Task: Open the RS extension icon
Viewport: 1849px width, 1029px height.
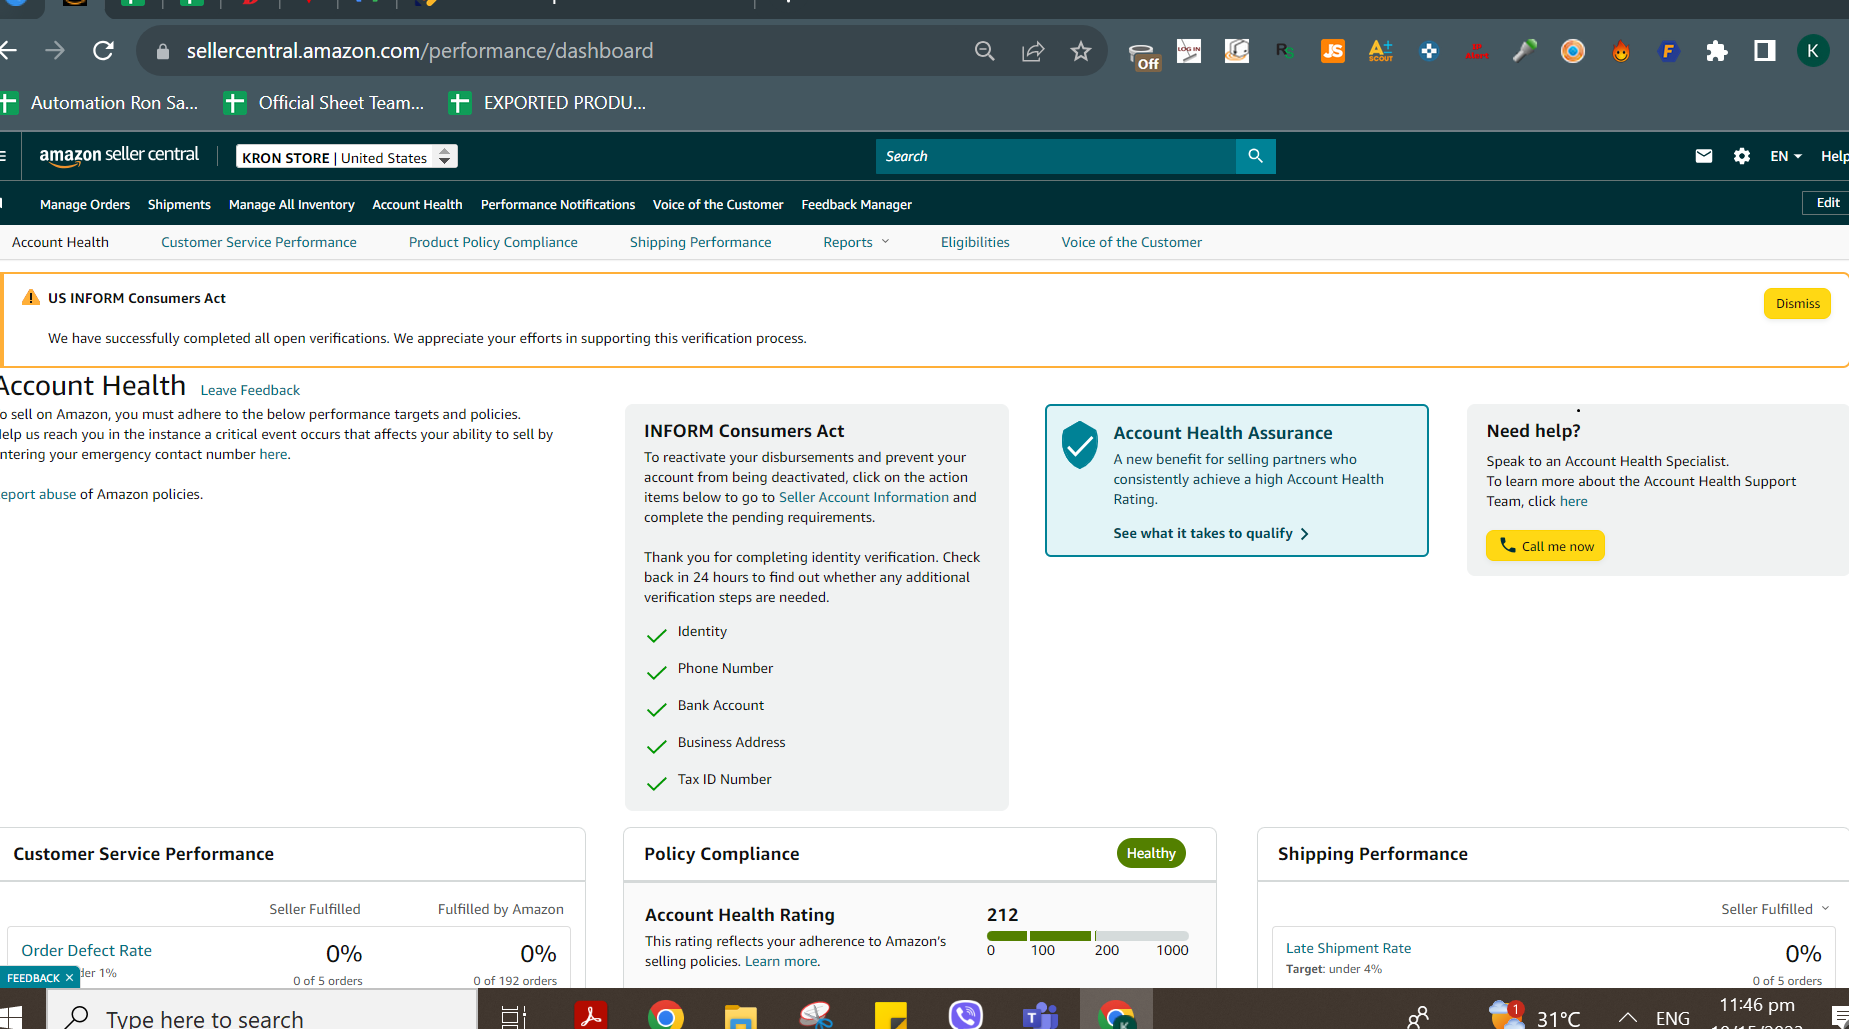Action: click(x=1285, y=51)
